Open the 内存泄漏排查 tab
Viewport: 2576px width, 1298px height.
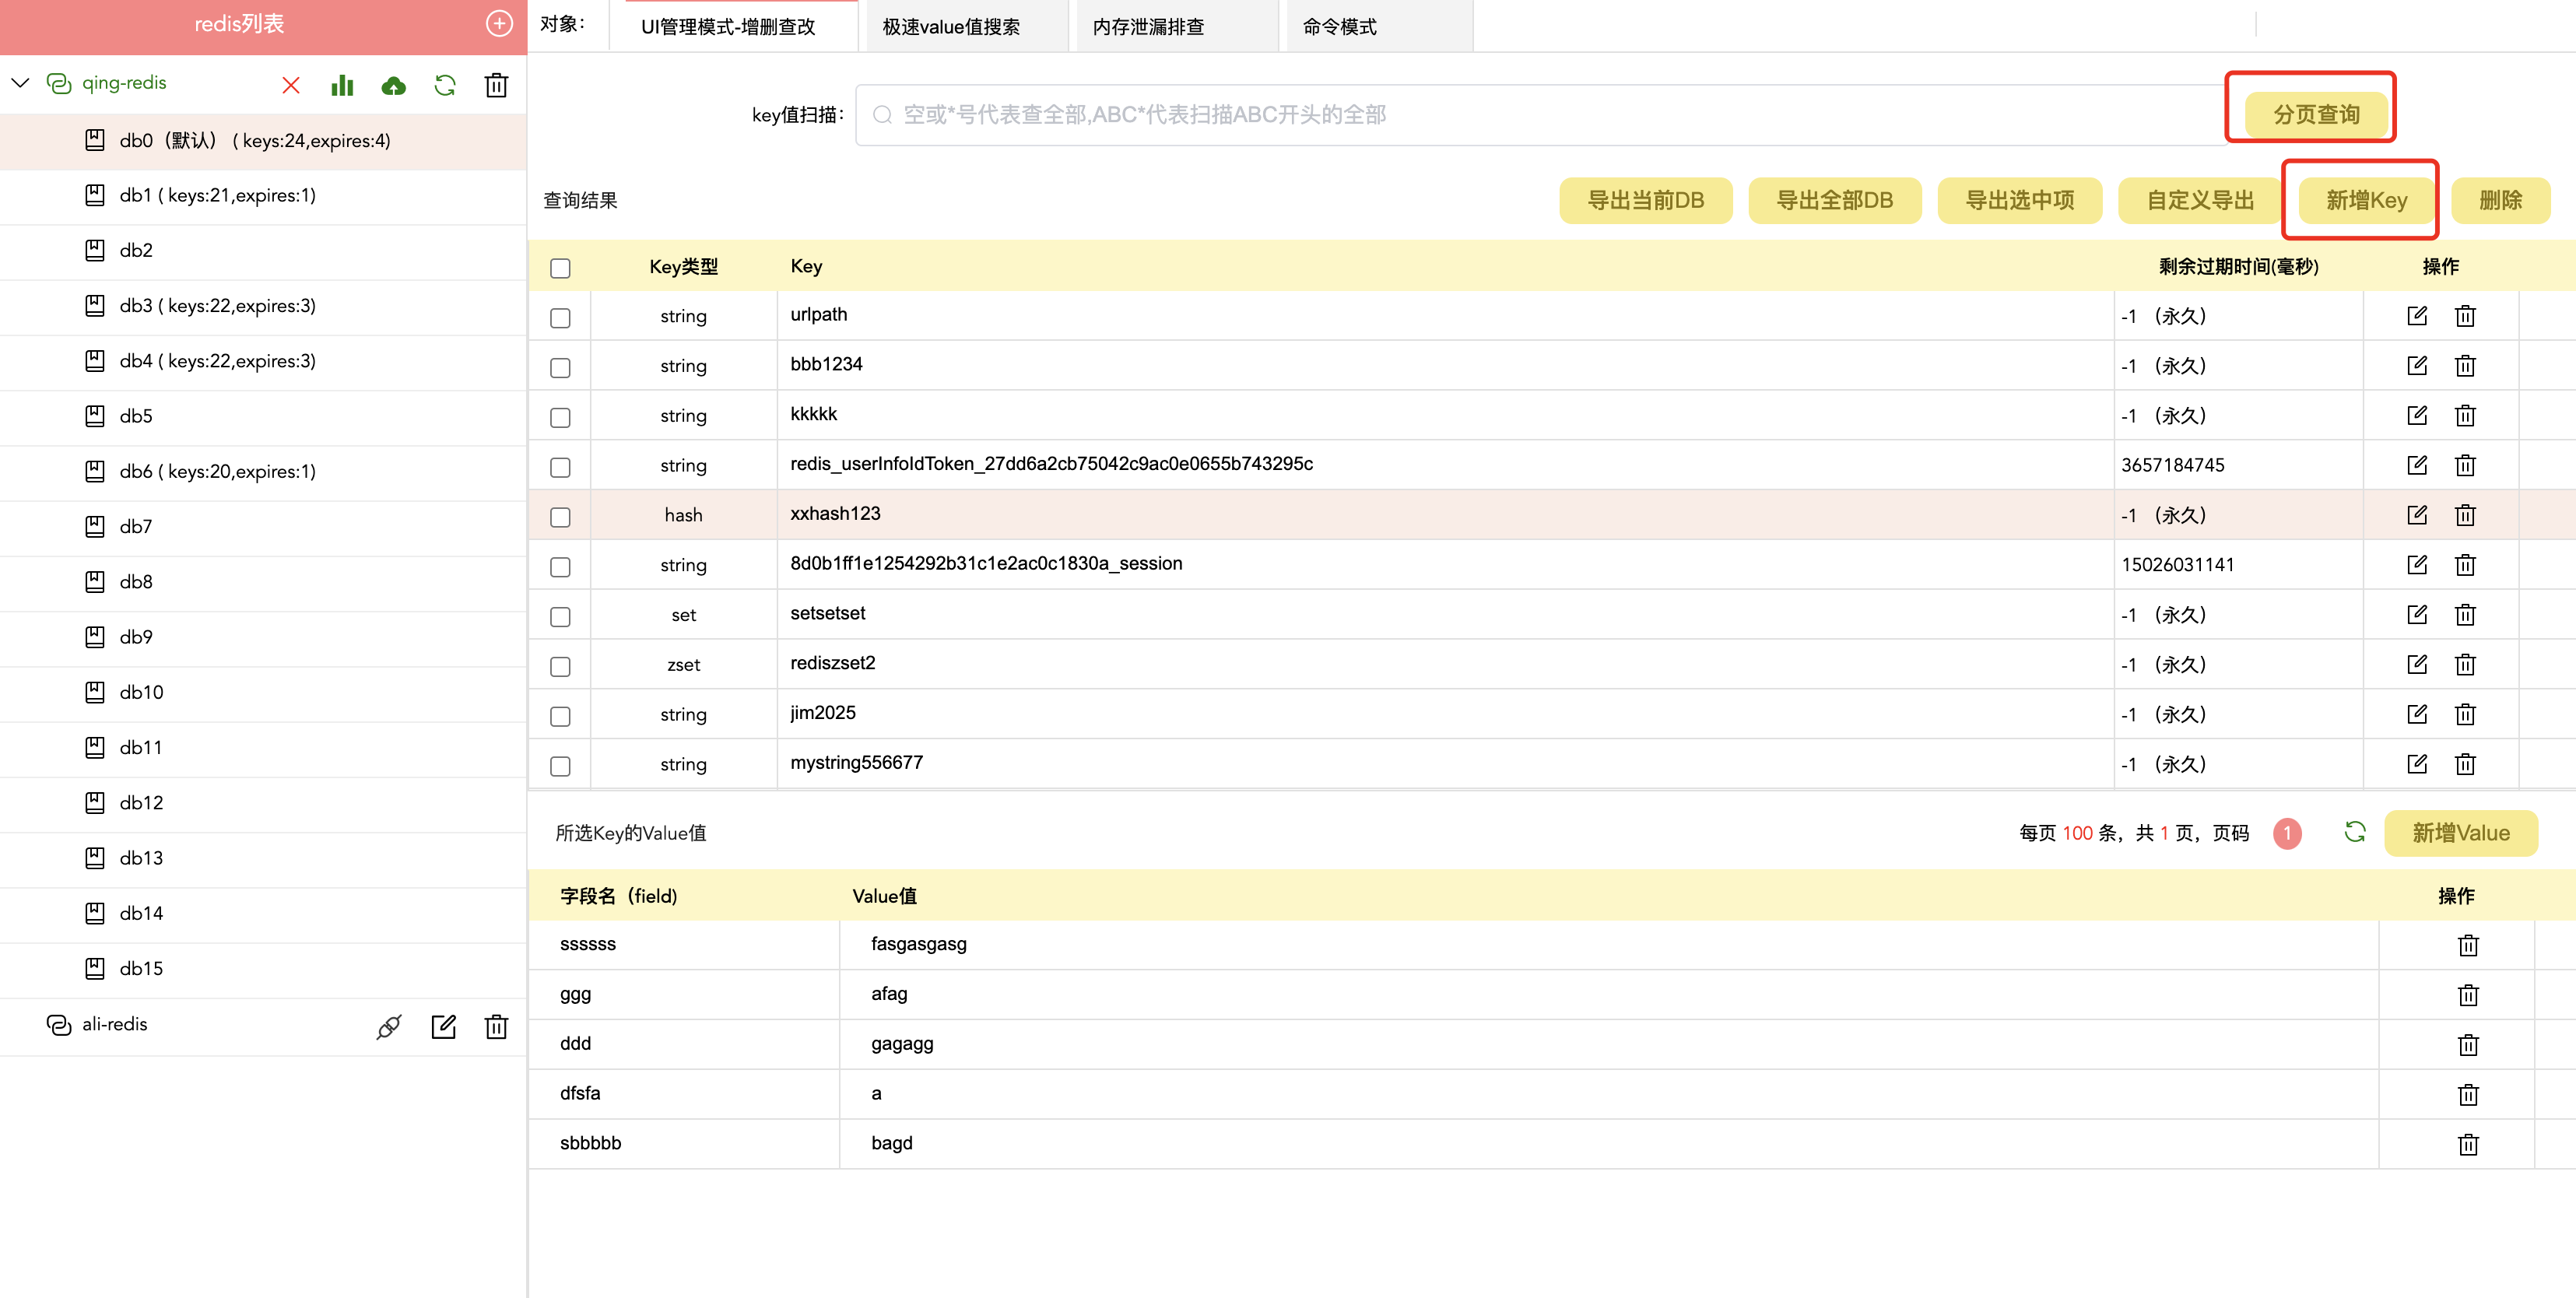click(x=1148, y=27)
